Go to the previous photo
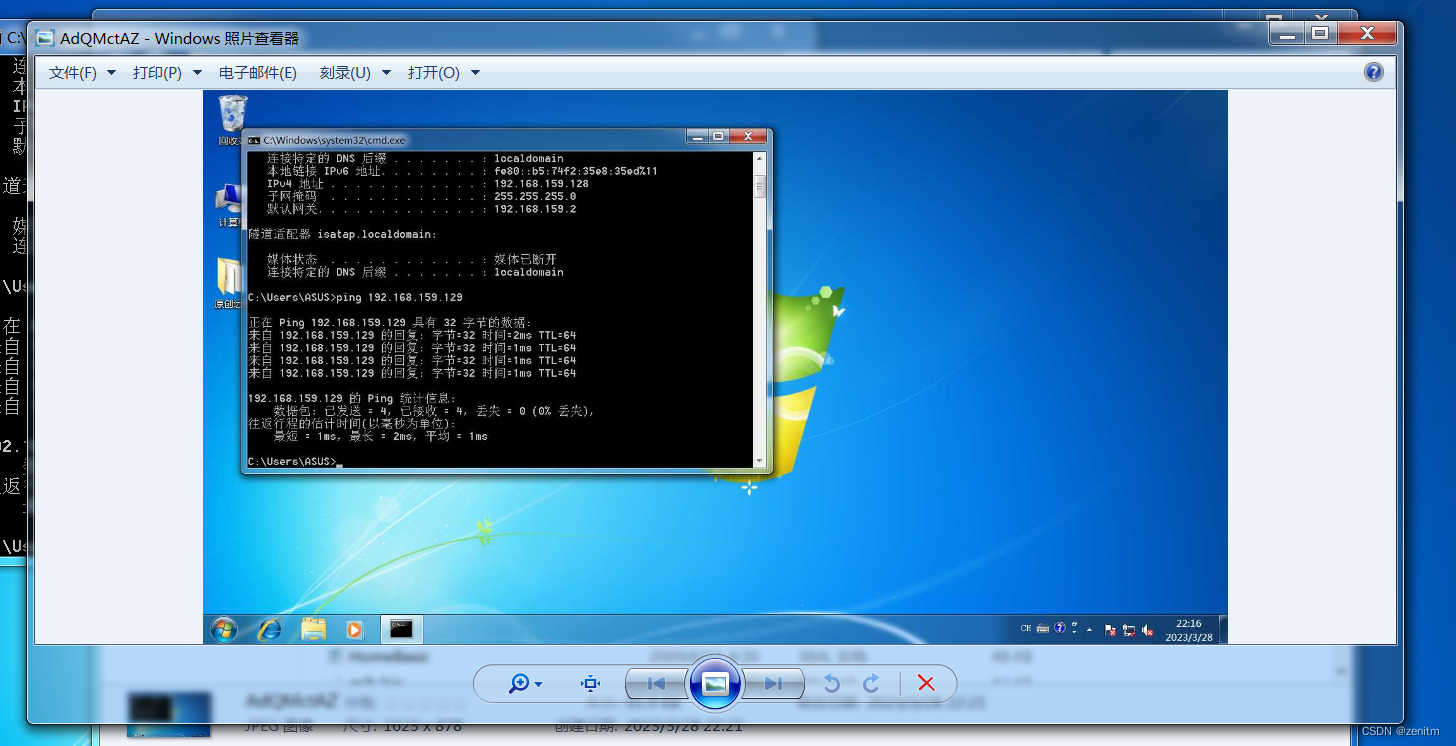1456x746 pixels. [x=656, y=684]
